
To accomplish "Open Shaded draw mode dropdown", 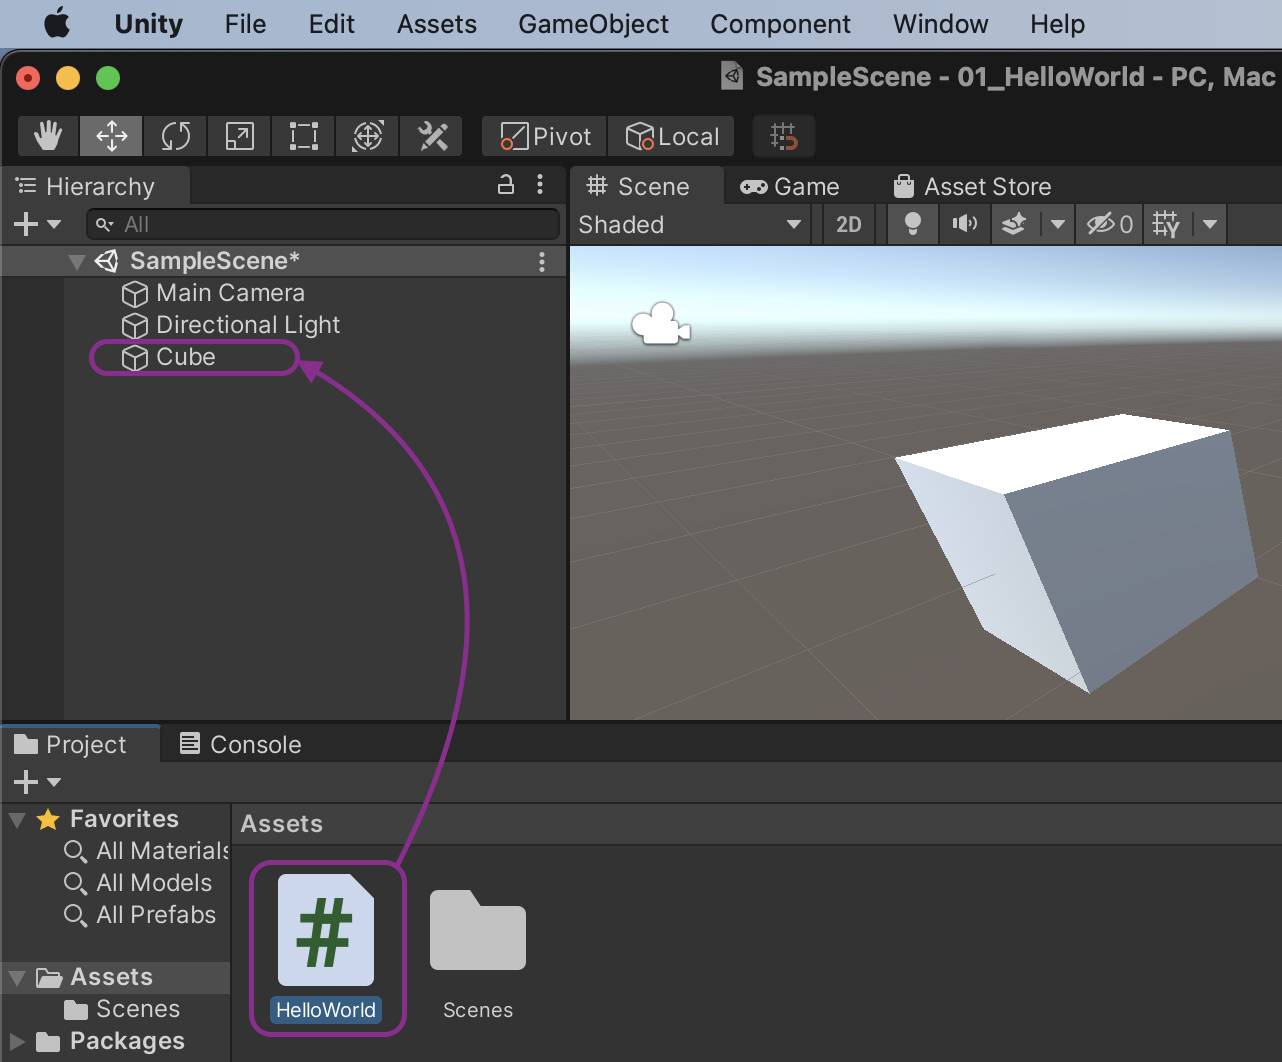I will [x=690, y=224].
